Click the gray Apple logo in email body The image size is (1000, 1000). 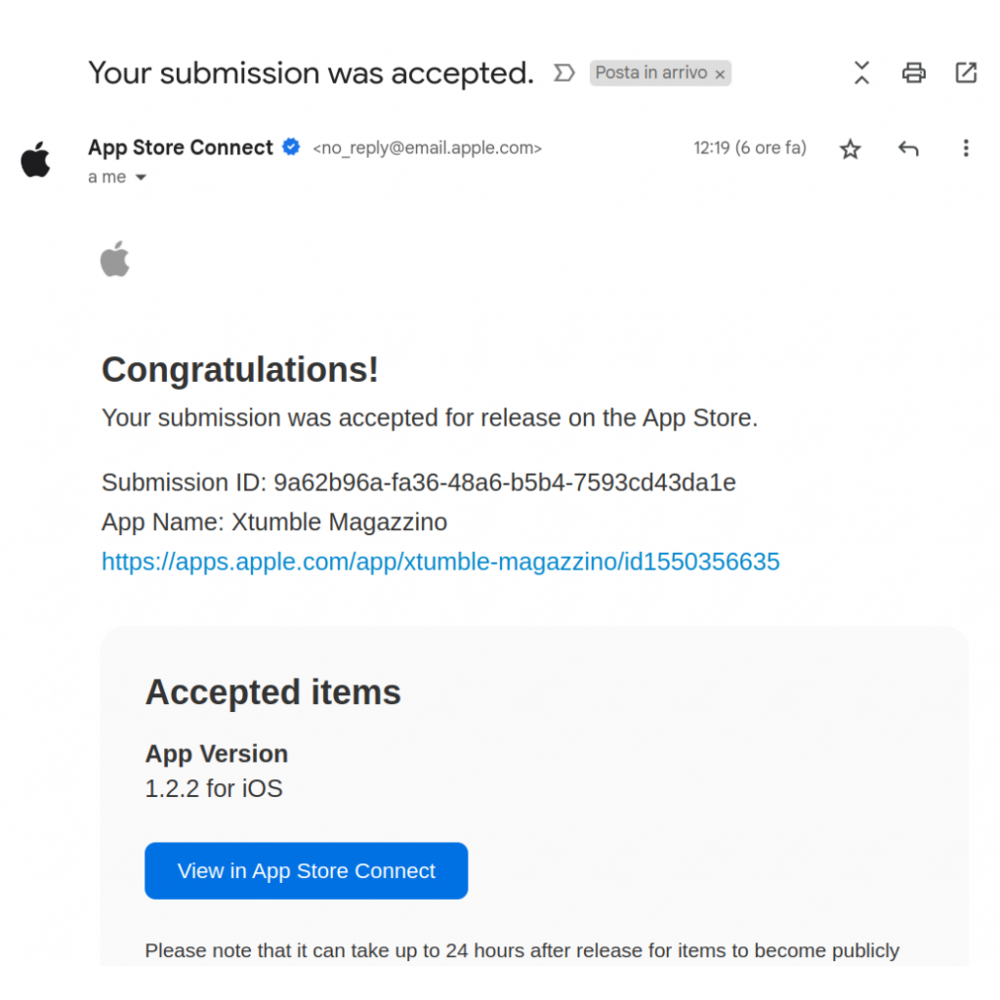click(115, 259)
